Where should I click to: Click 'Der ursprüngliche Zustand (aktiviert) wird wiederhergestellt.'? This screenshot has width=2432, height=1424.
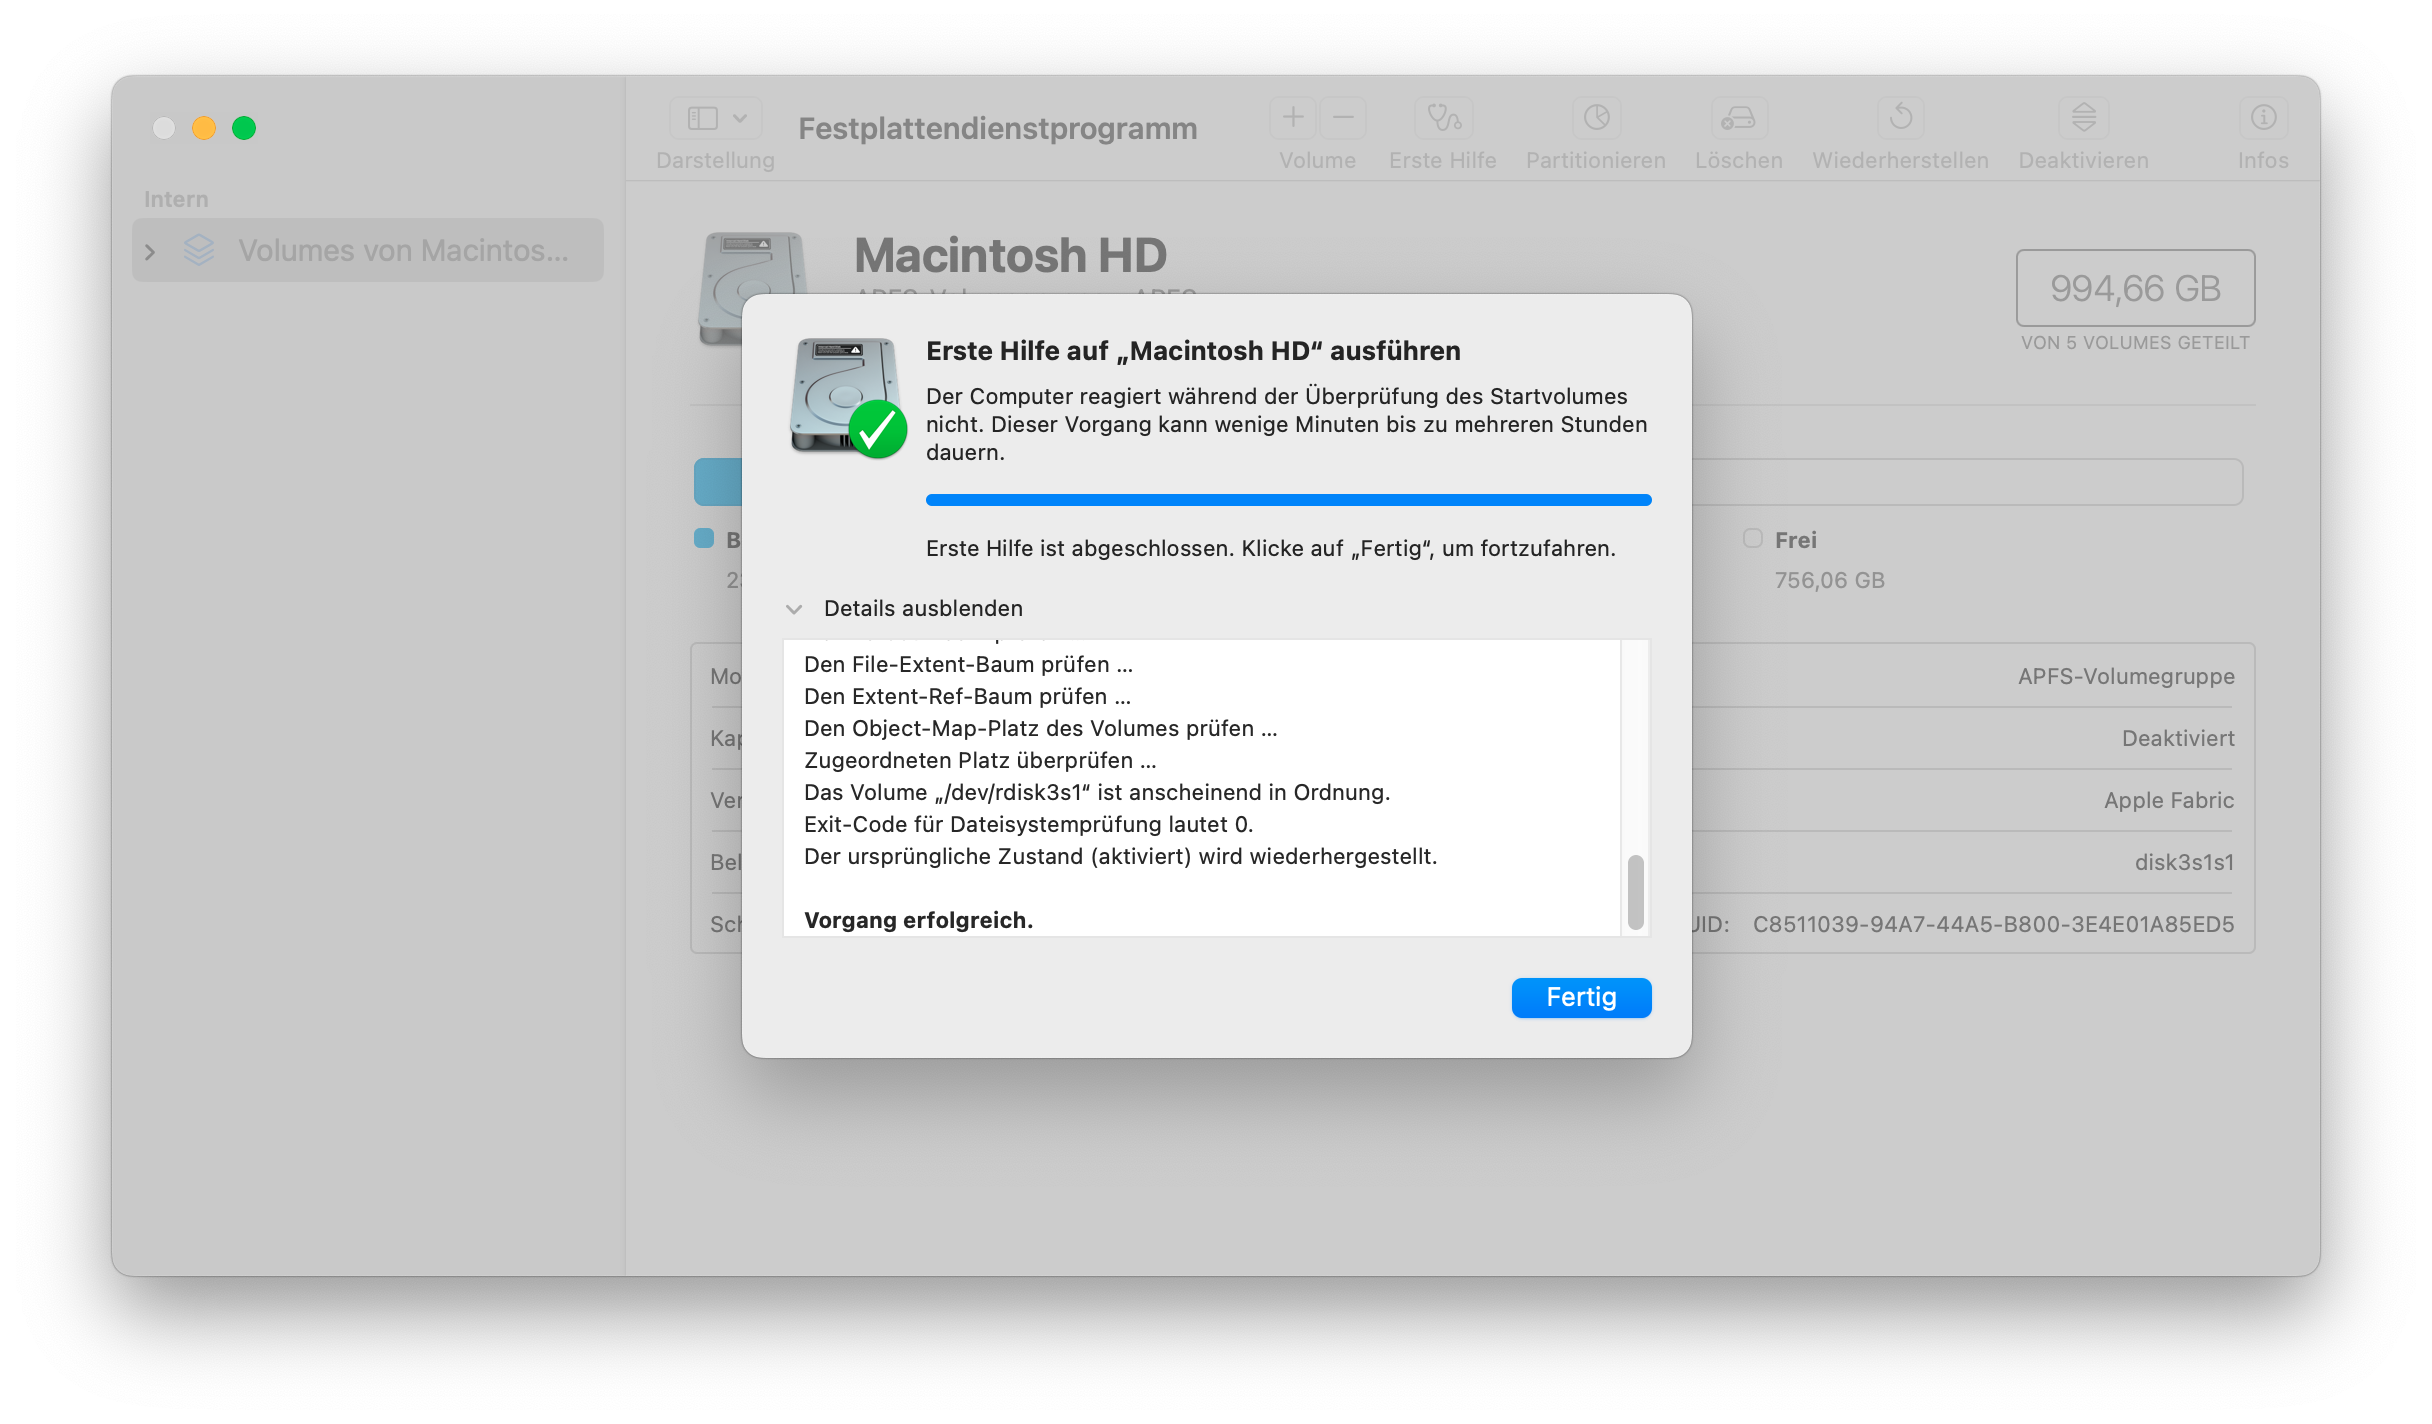[1120, 856]
